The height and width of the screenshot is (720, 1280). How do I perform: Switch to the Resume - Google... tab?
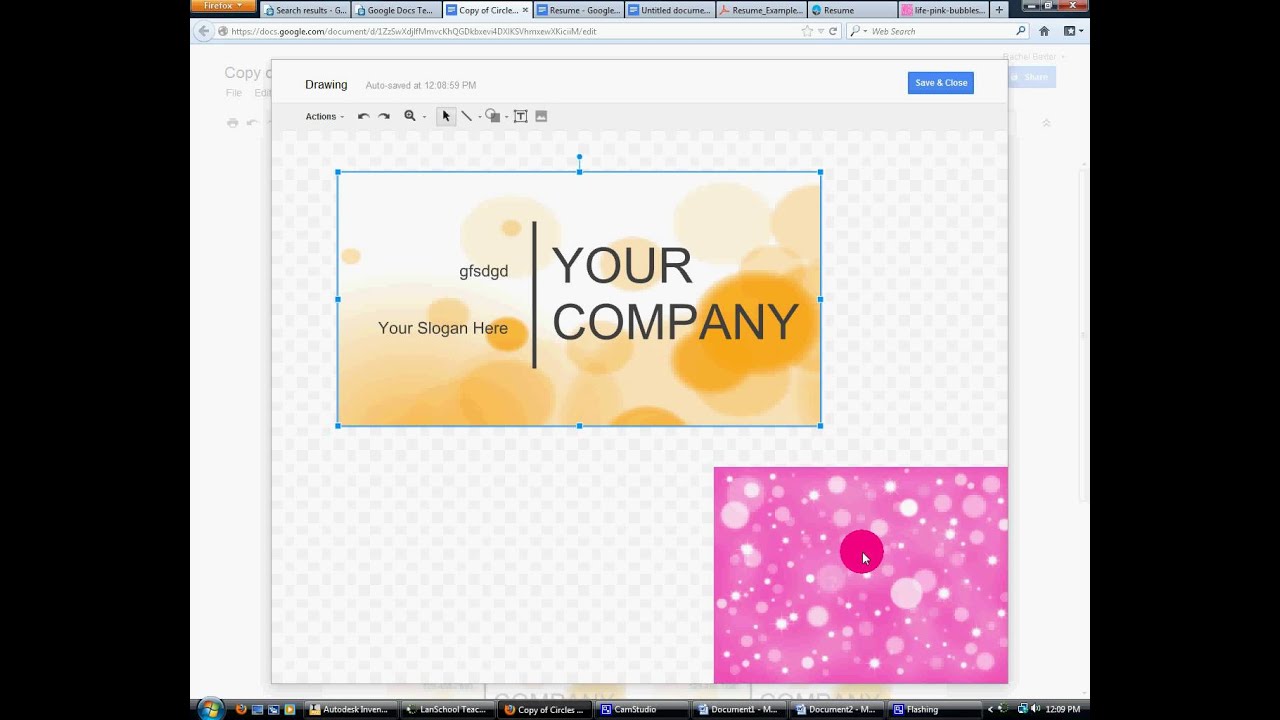point(579,10)
